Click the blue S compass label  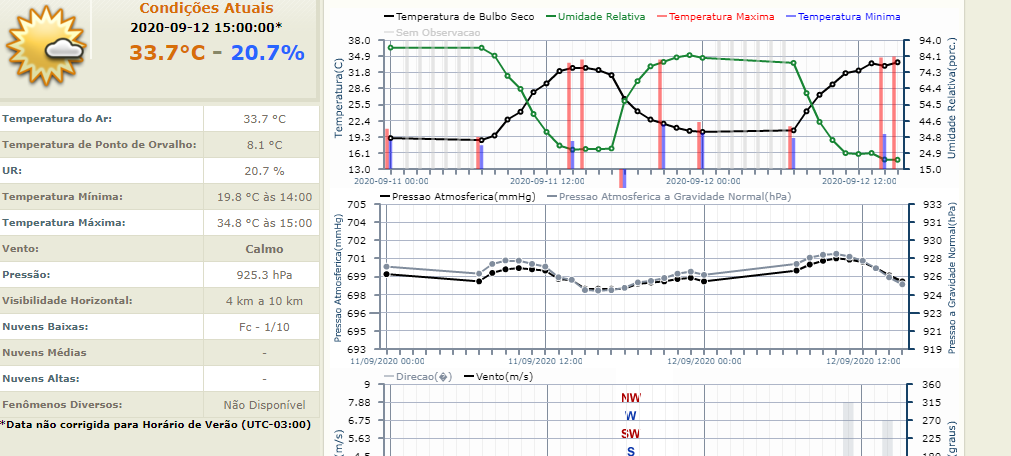pos(631,451)
